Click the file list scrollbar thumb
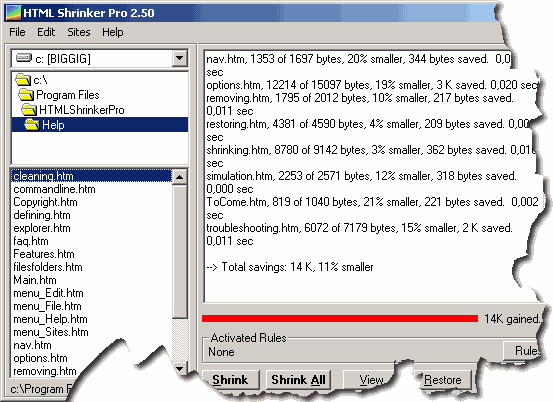This screenshot has height=402, width=553. coord(180,251)
